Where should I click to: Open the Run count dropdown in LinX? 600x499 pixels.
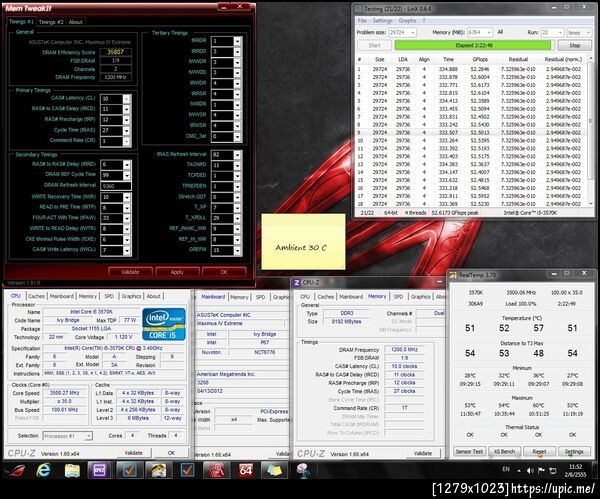pyautogui.click(x=560, y=33)
